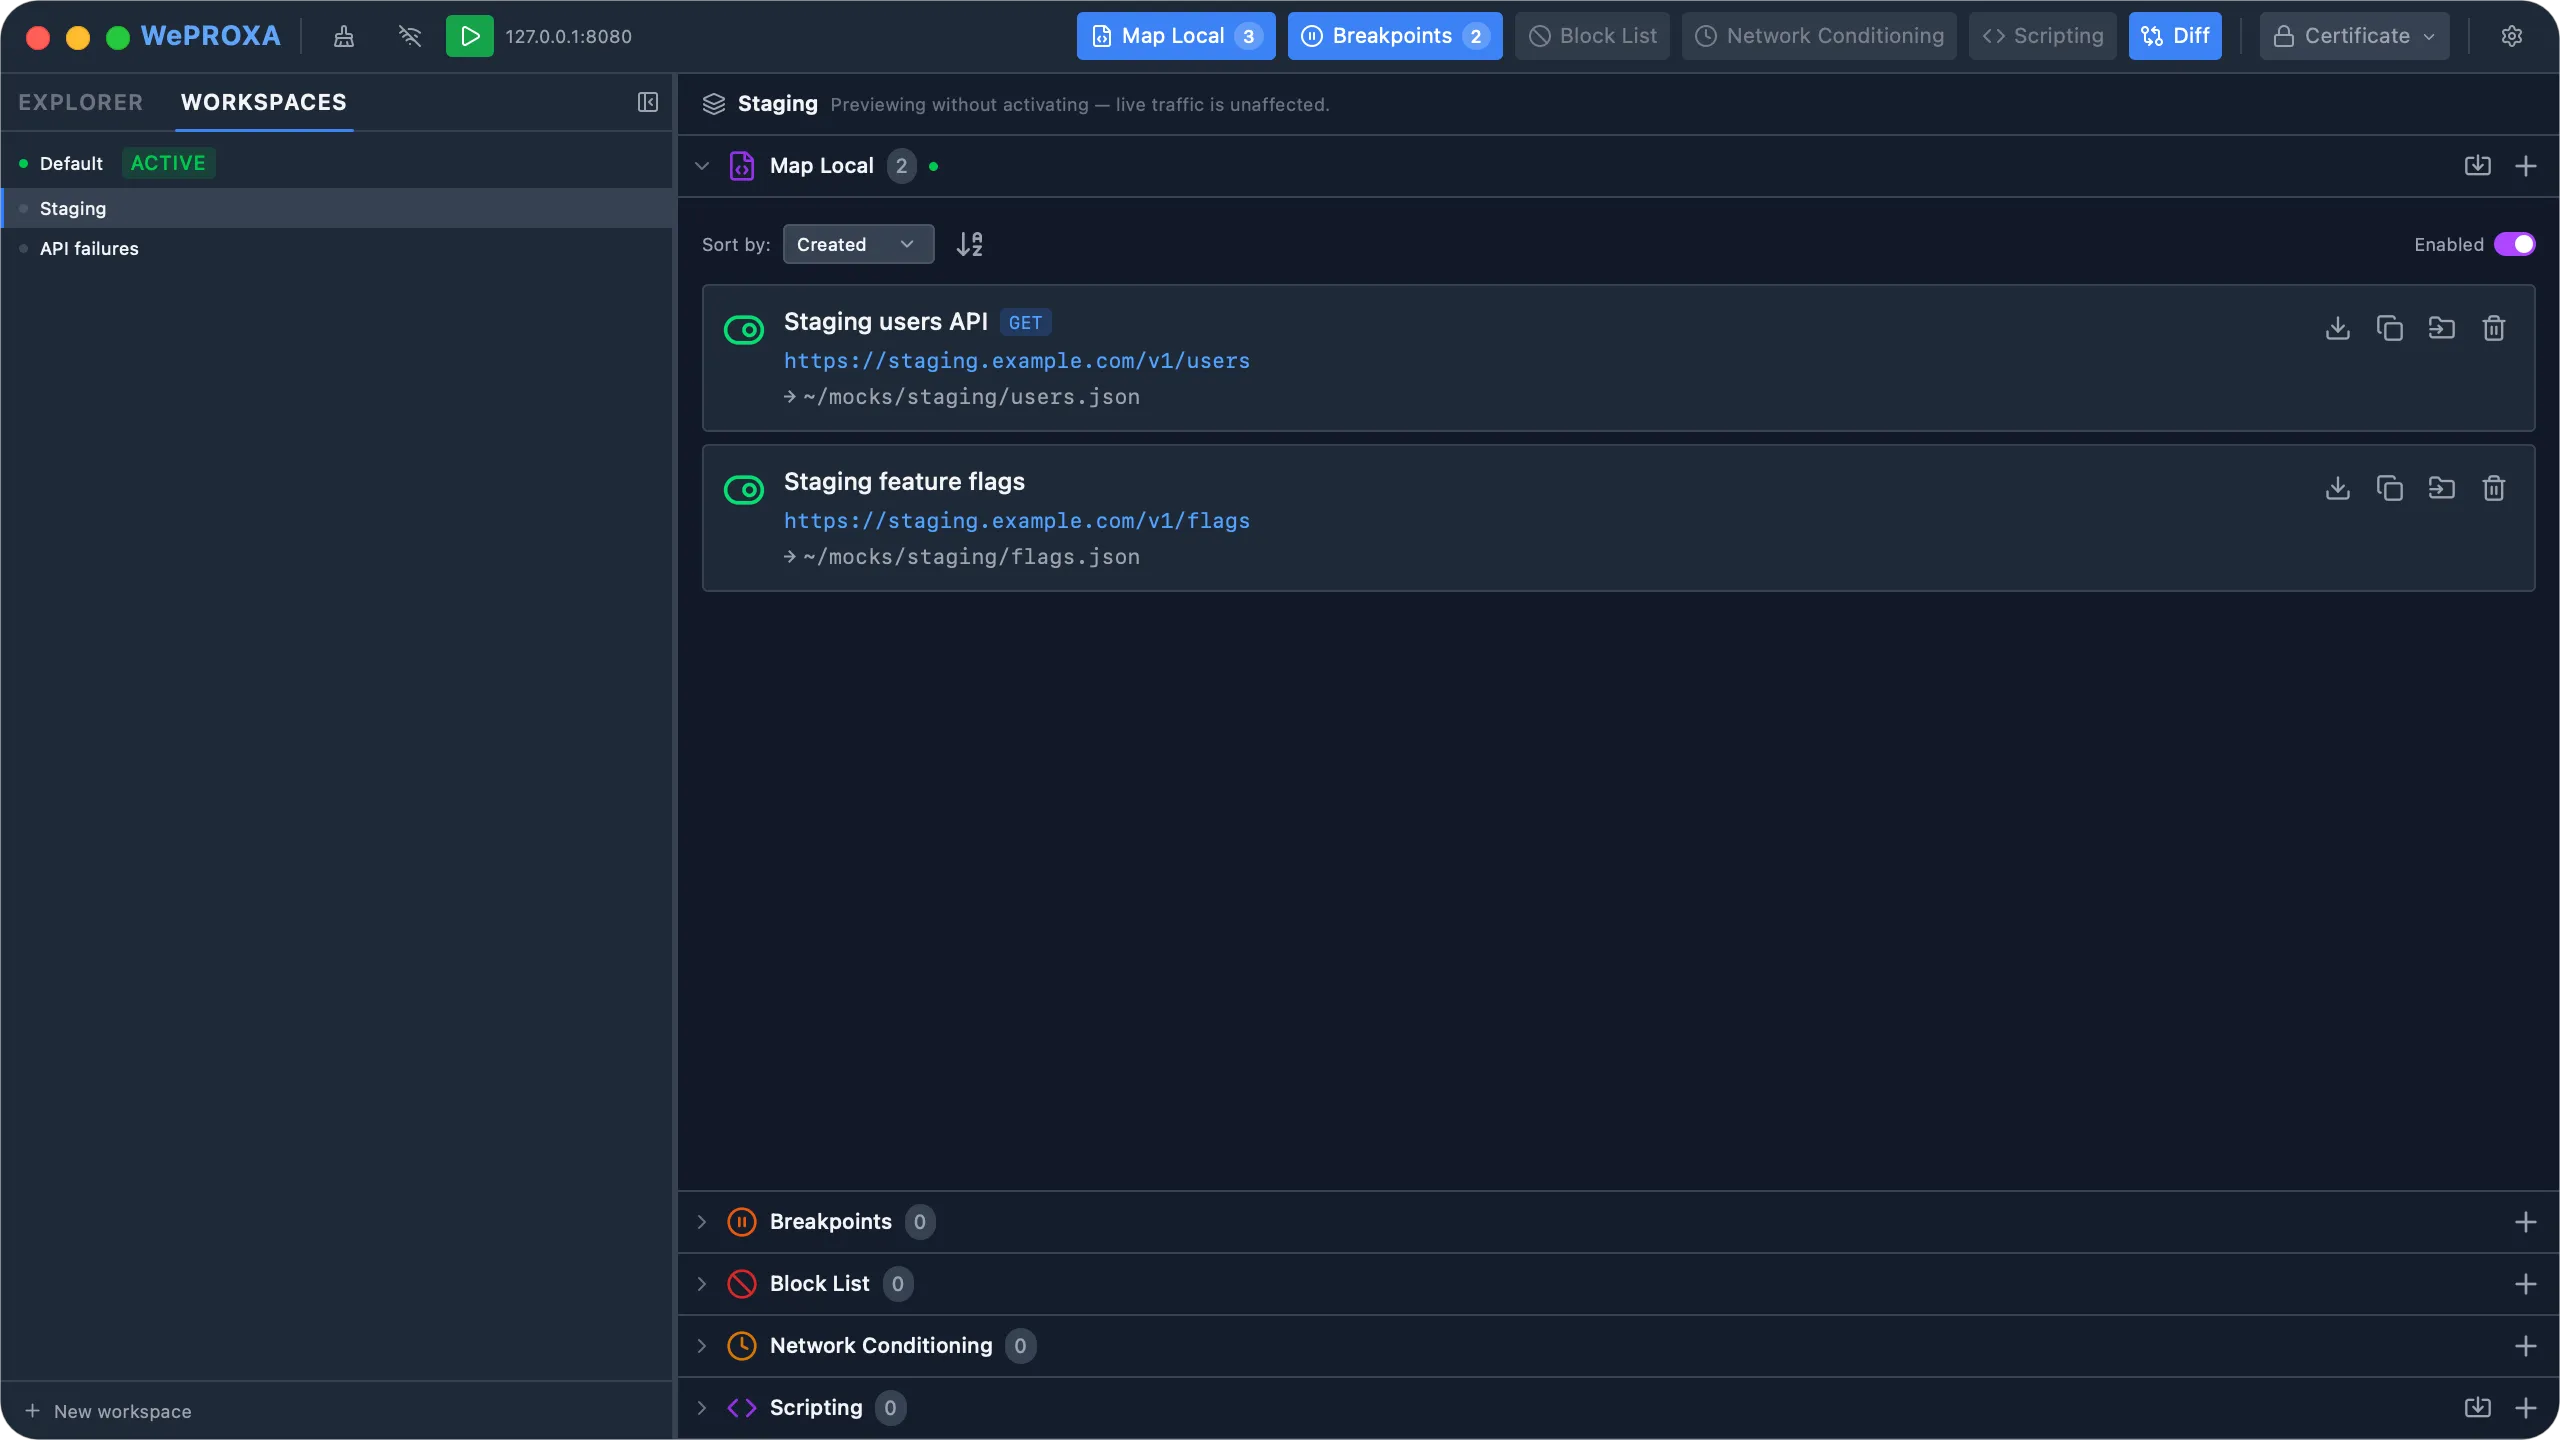
Task: Toggle Diff in top toolbar
Action: 2175,36
